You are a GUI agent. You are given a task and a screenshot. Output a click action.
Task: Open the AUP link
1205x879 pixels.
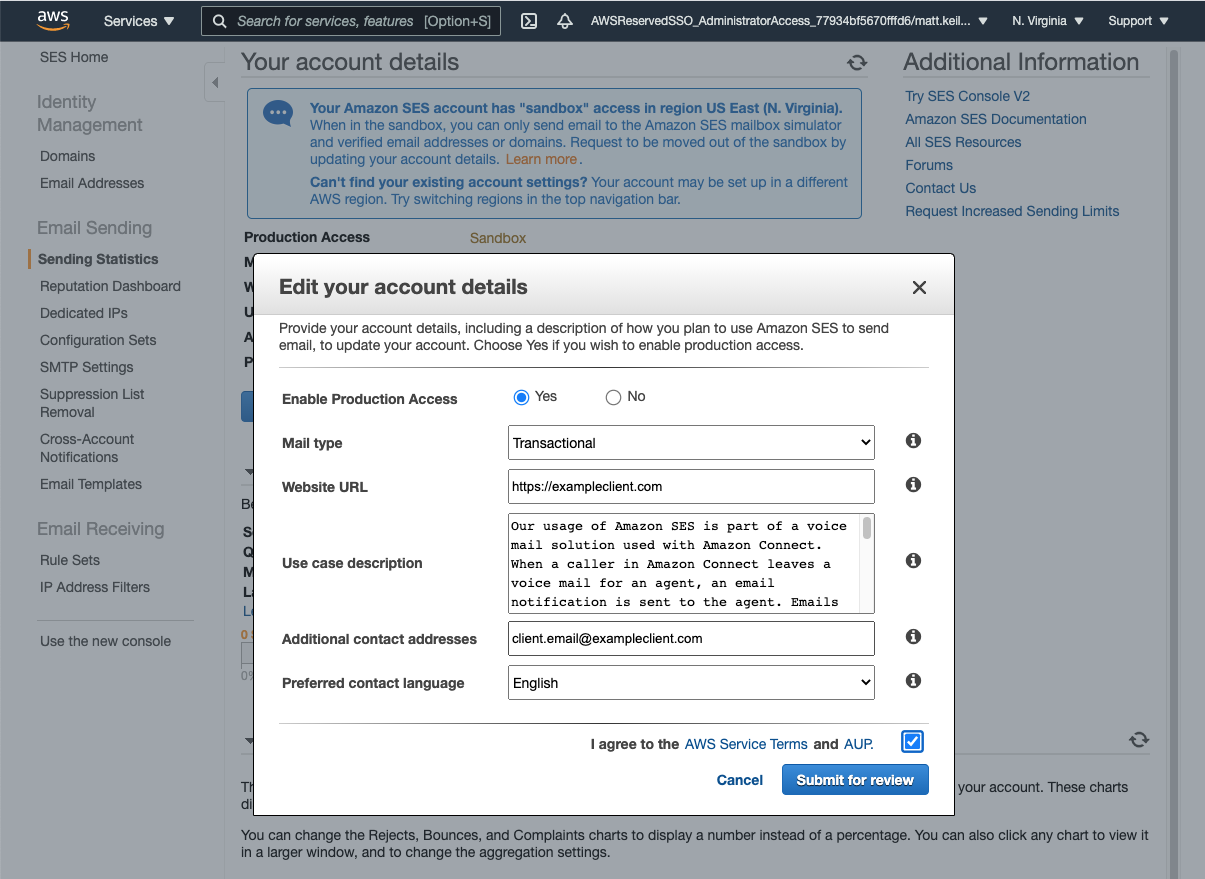pyautogui.click(x=858, y=744)
